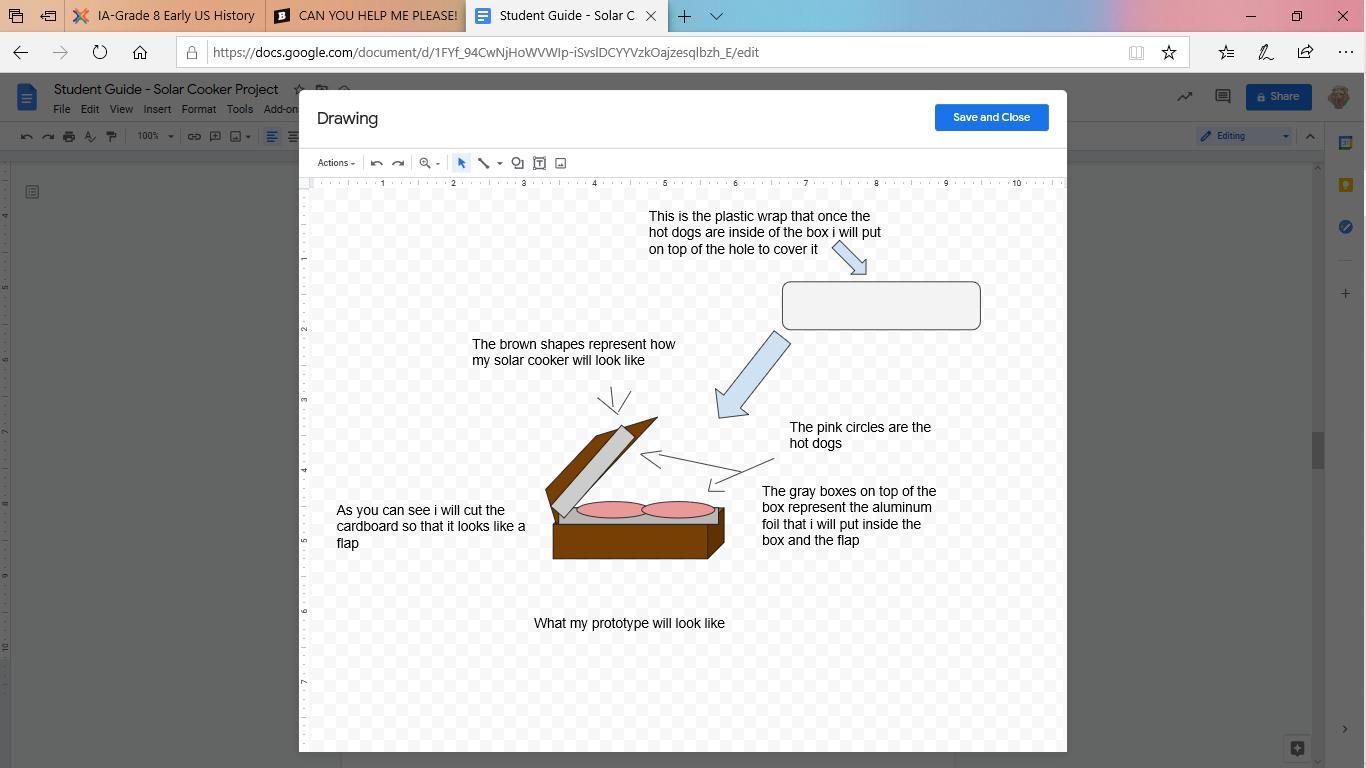Open the View menu
This screenshot has height=768, width=1366.
121,109
